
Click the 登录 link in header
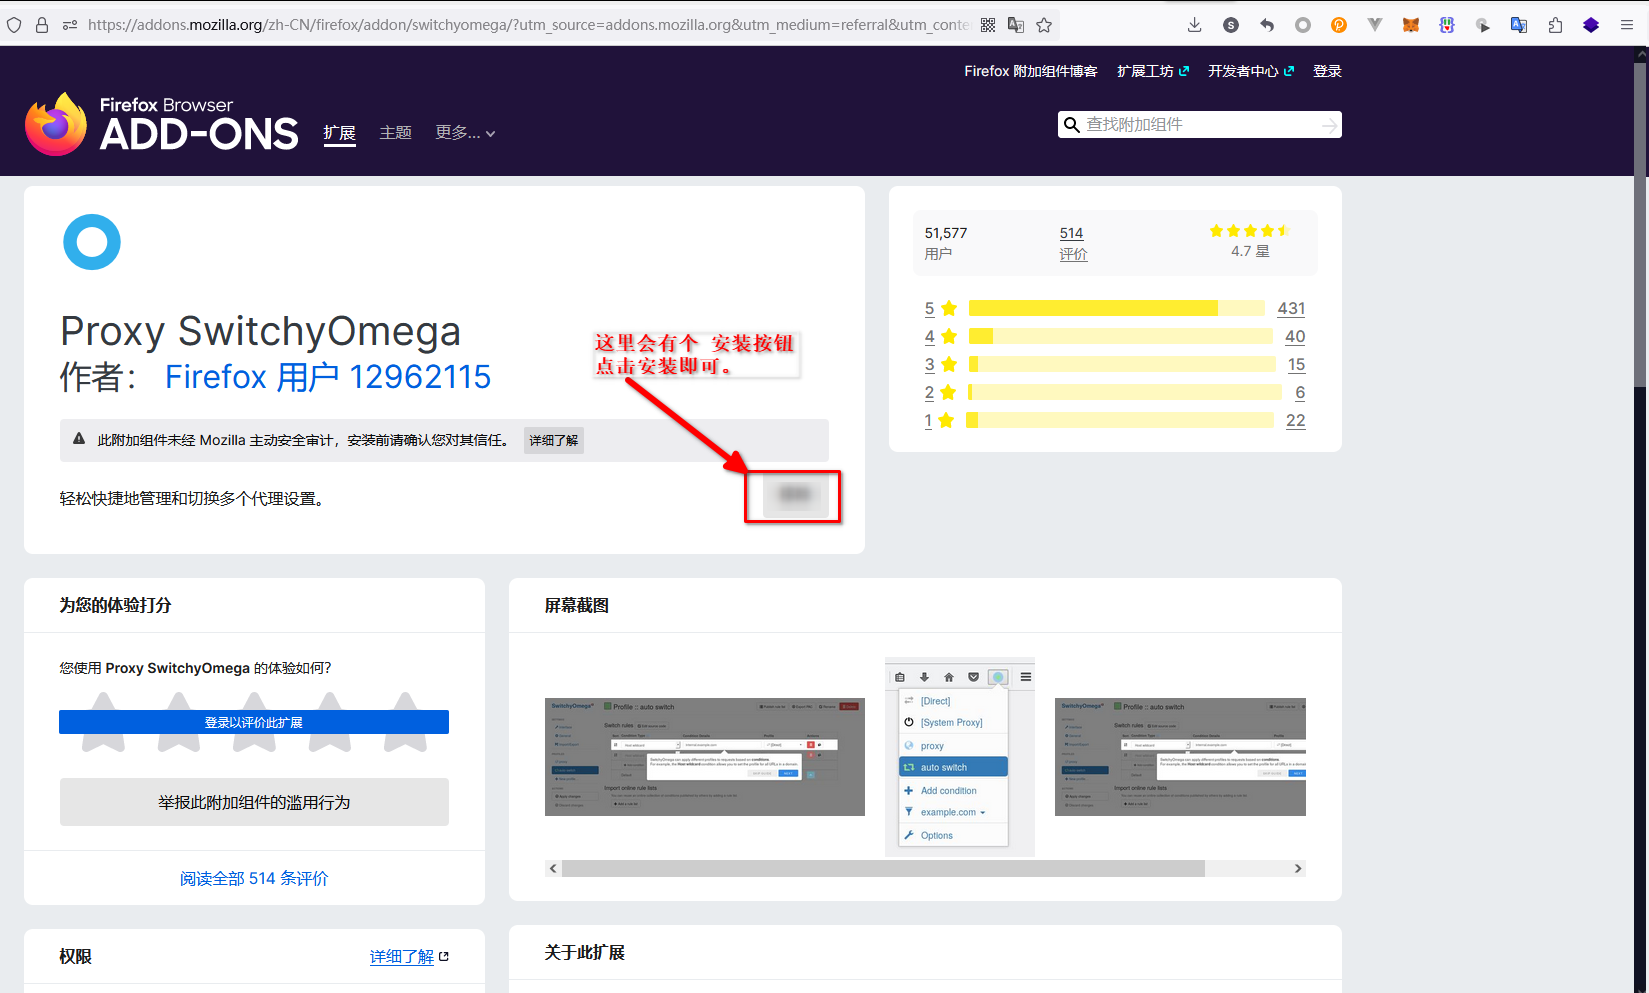pos(1327,71)
